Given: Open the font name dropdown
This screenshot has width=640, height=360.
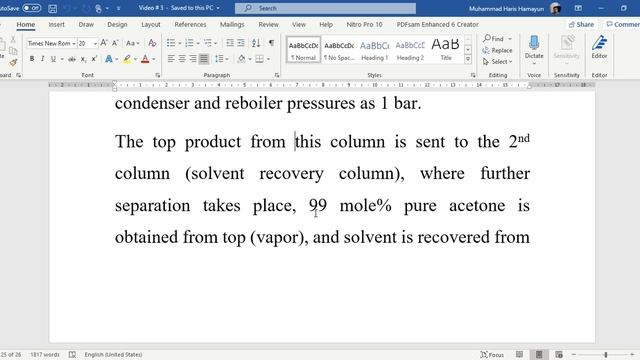Looking at the screenshot, I should pos(74,43).
